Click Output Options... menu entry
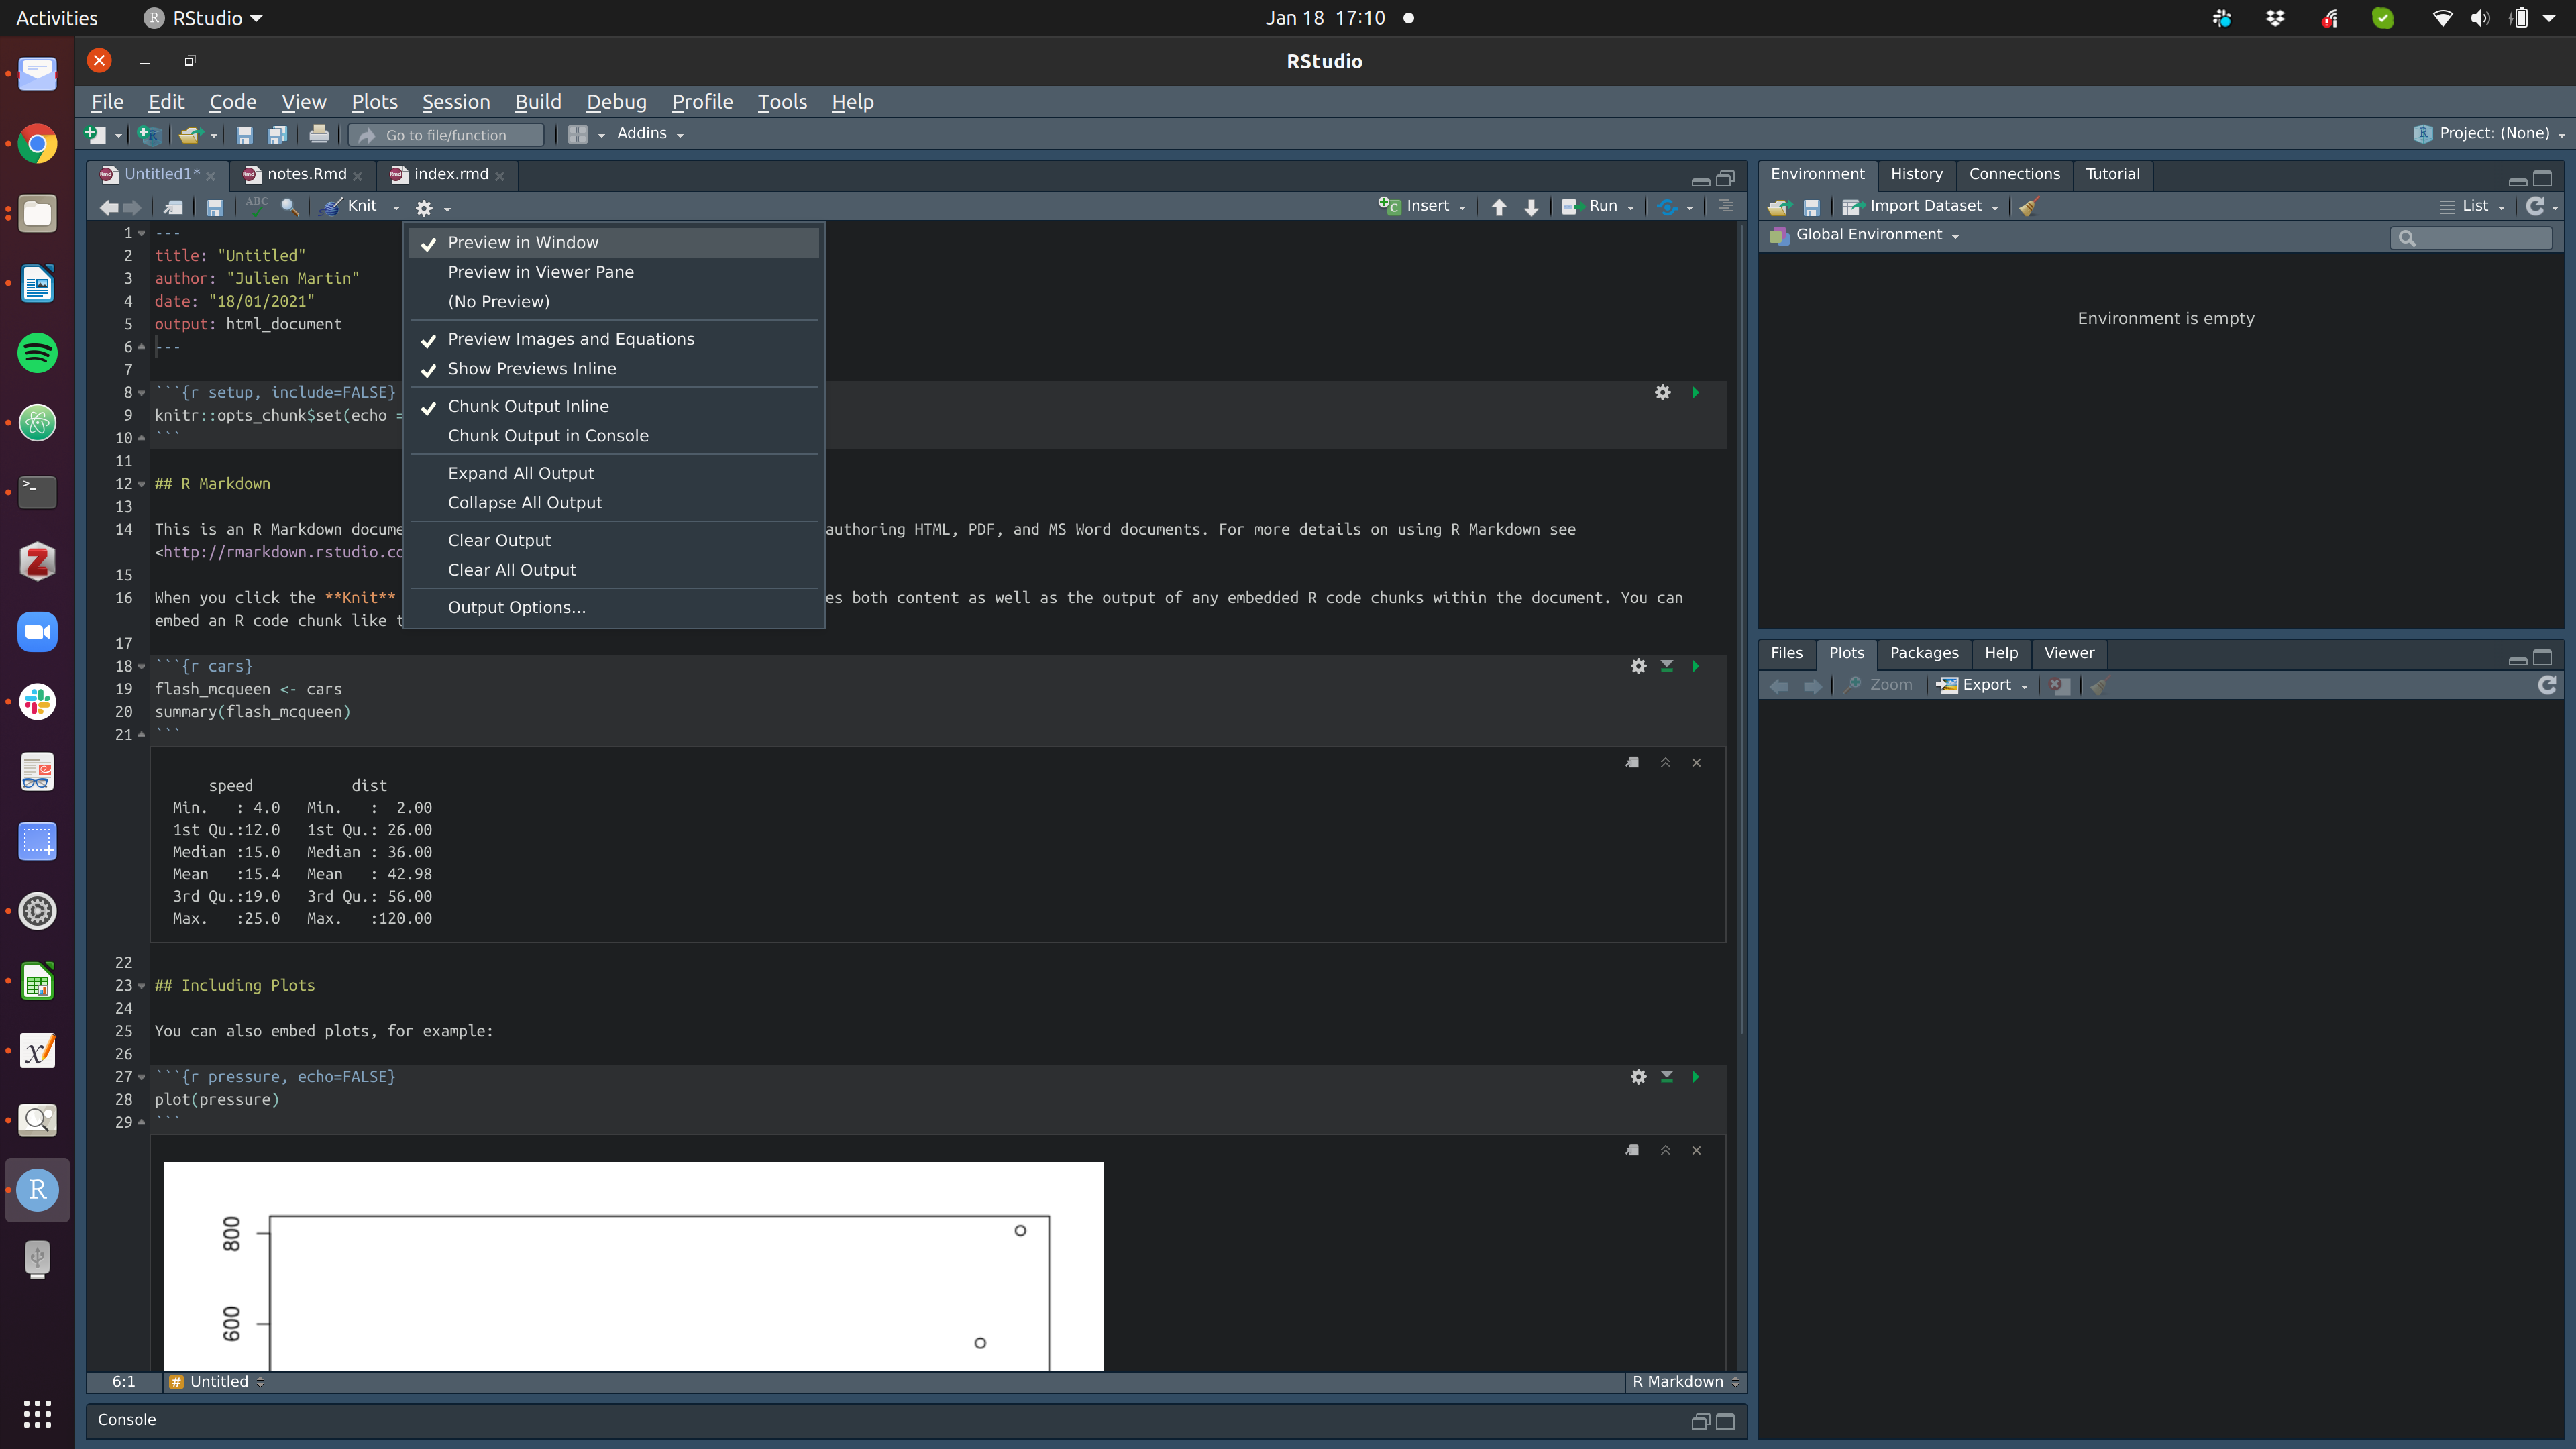Image resolution: width=2576 pixels, height=1449 pixels. pyautogui.click(x=516, y=608)
